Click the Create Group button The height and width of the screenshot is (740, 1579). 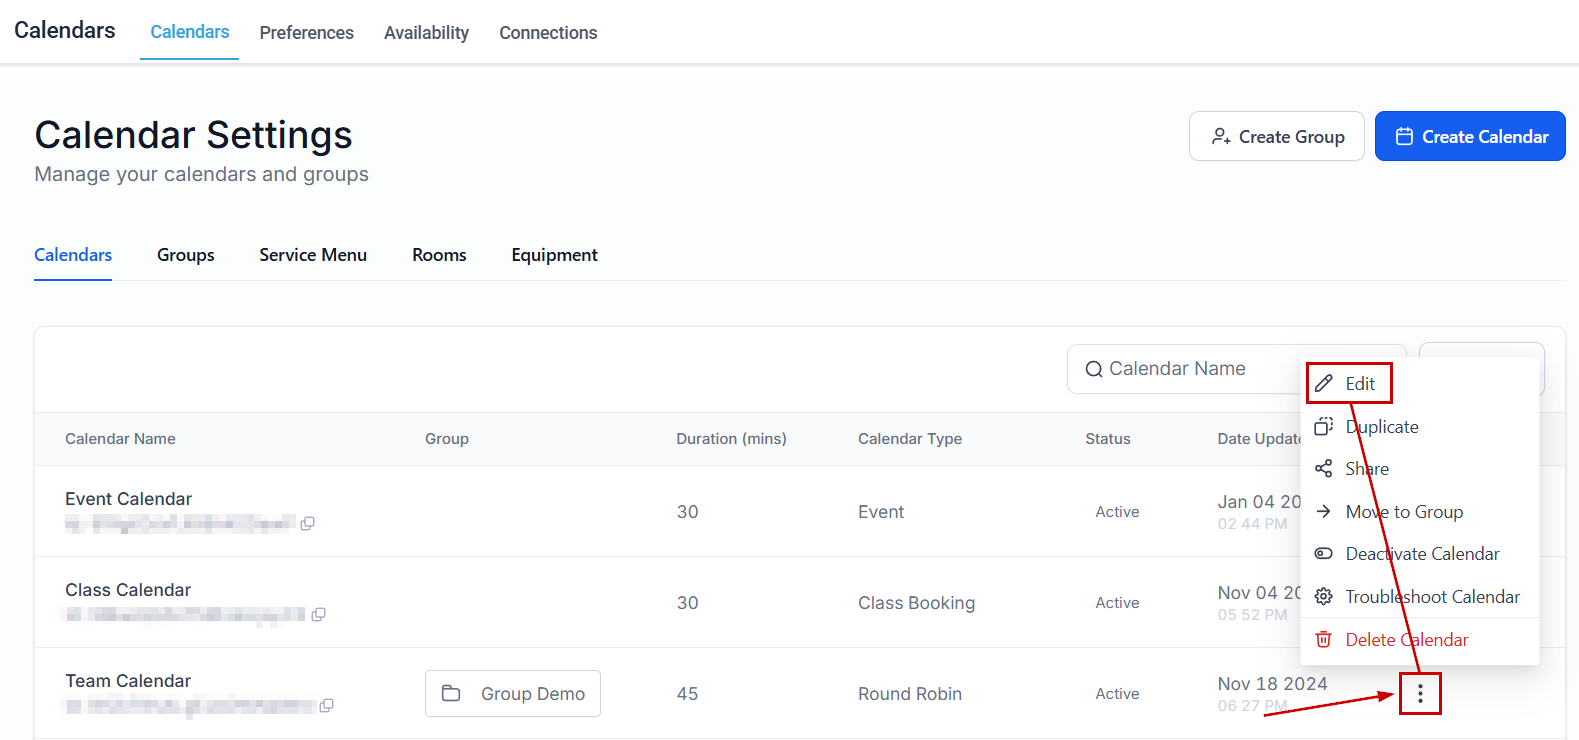click(x=1276, y=137)
